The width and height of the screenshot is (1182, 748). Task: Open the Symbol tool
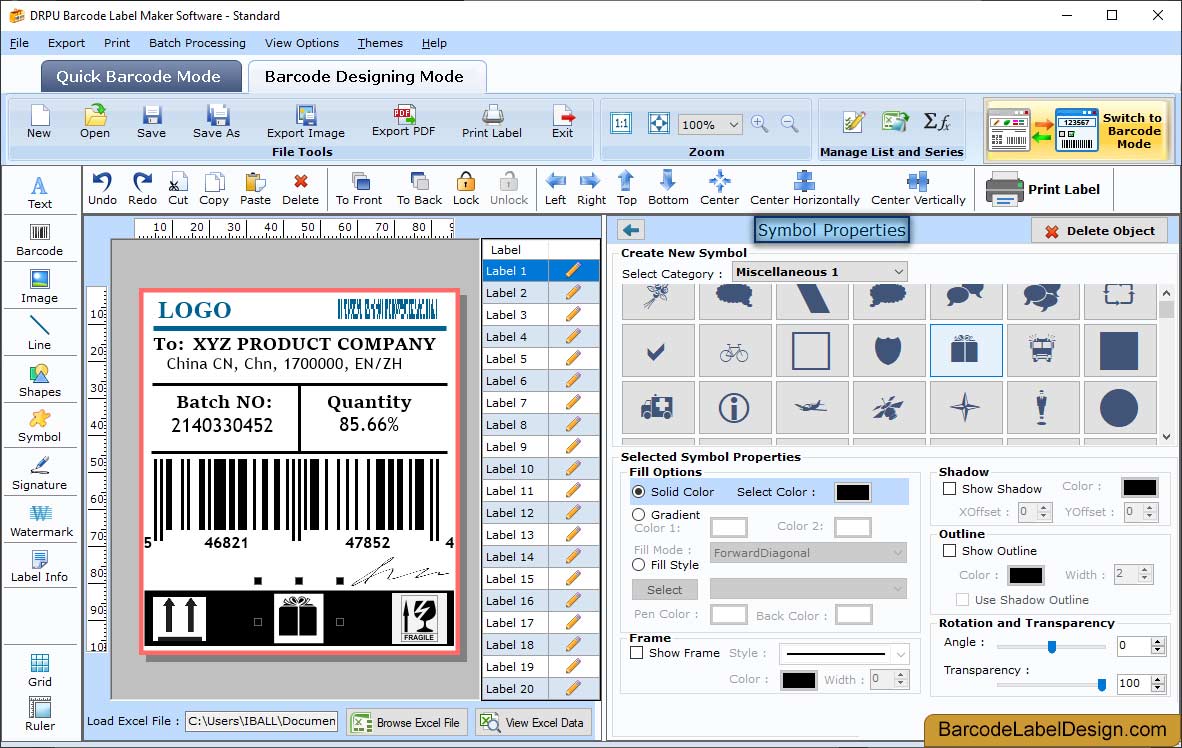39,426
